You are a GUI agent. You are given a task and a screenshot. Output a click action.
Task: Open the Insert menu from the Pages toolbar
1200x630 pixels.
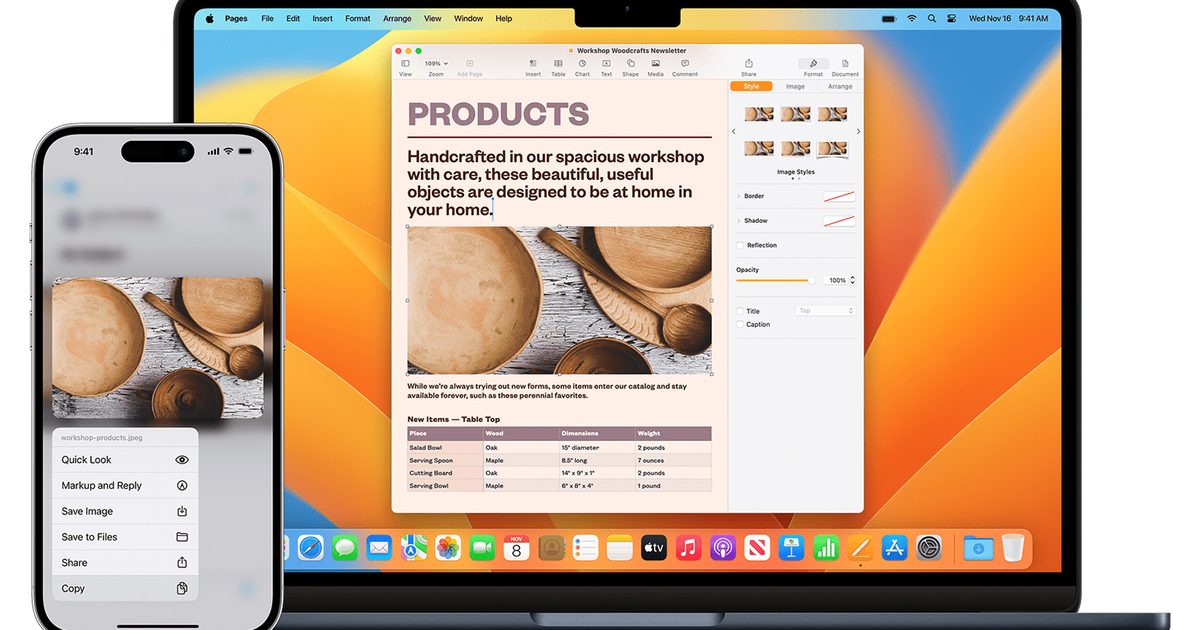pyautogui.click(x=532, y=62)
